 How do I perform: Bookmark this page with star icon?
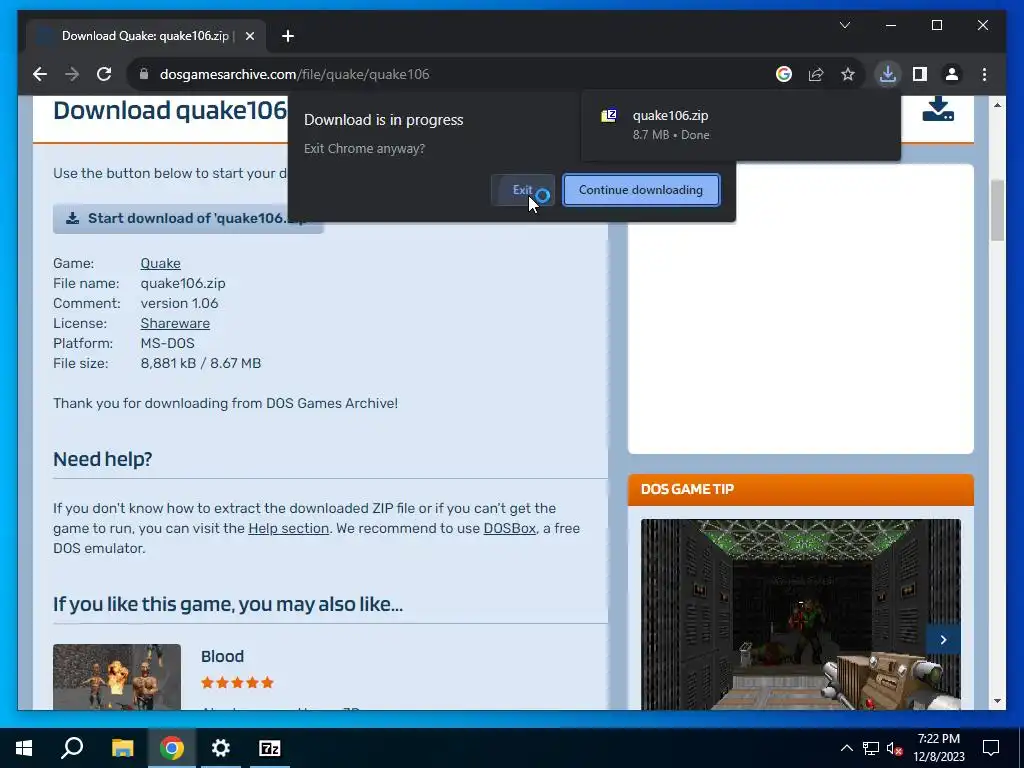click(x=848, y=74)
